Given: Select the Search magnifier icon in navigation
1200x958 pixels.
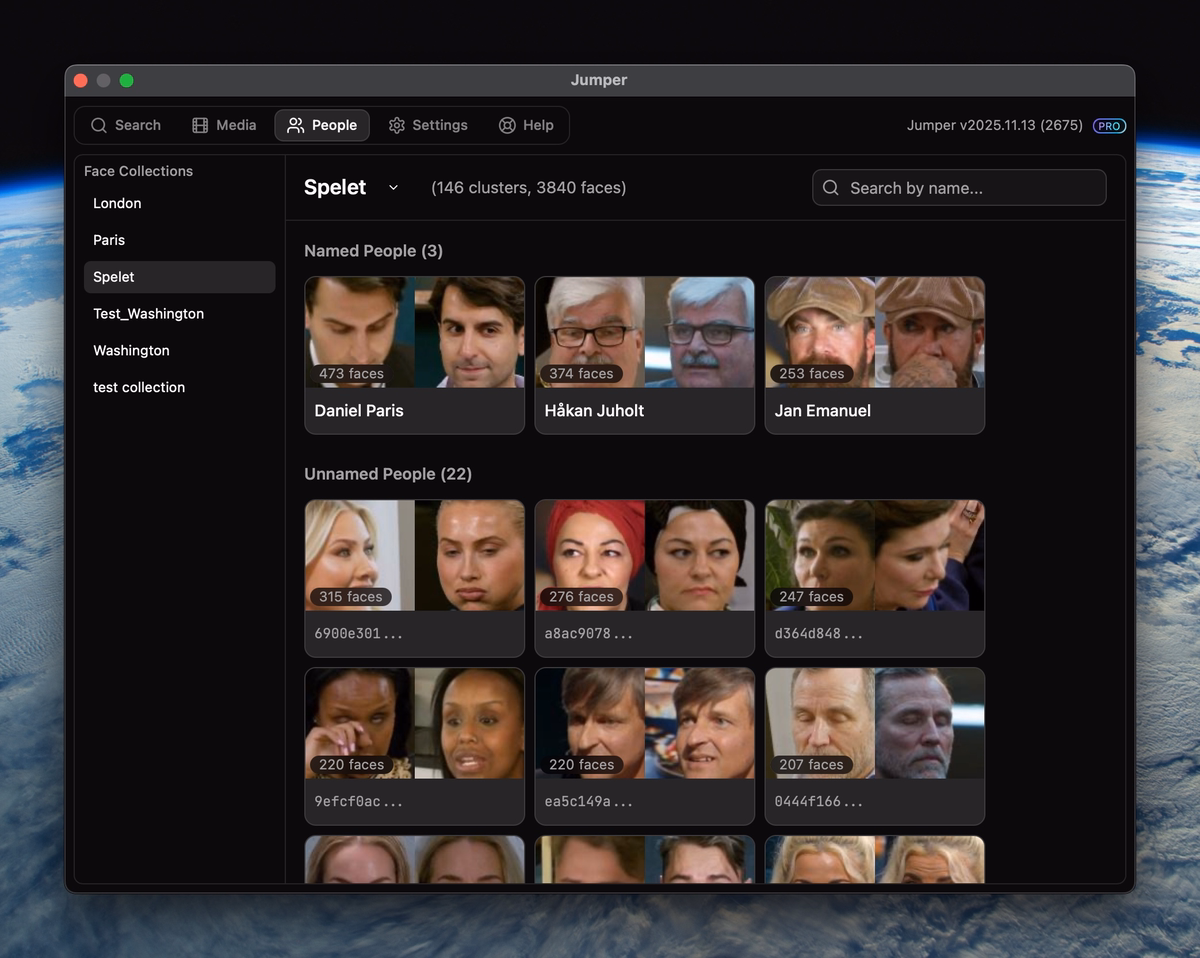Looking at the screenshot, I should [99, 125].
